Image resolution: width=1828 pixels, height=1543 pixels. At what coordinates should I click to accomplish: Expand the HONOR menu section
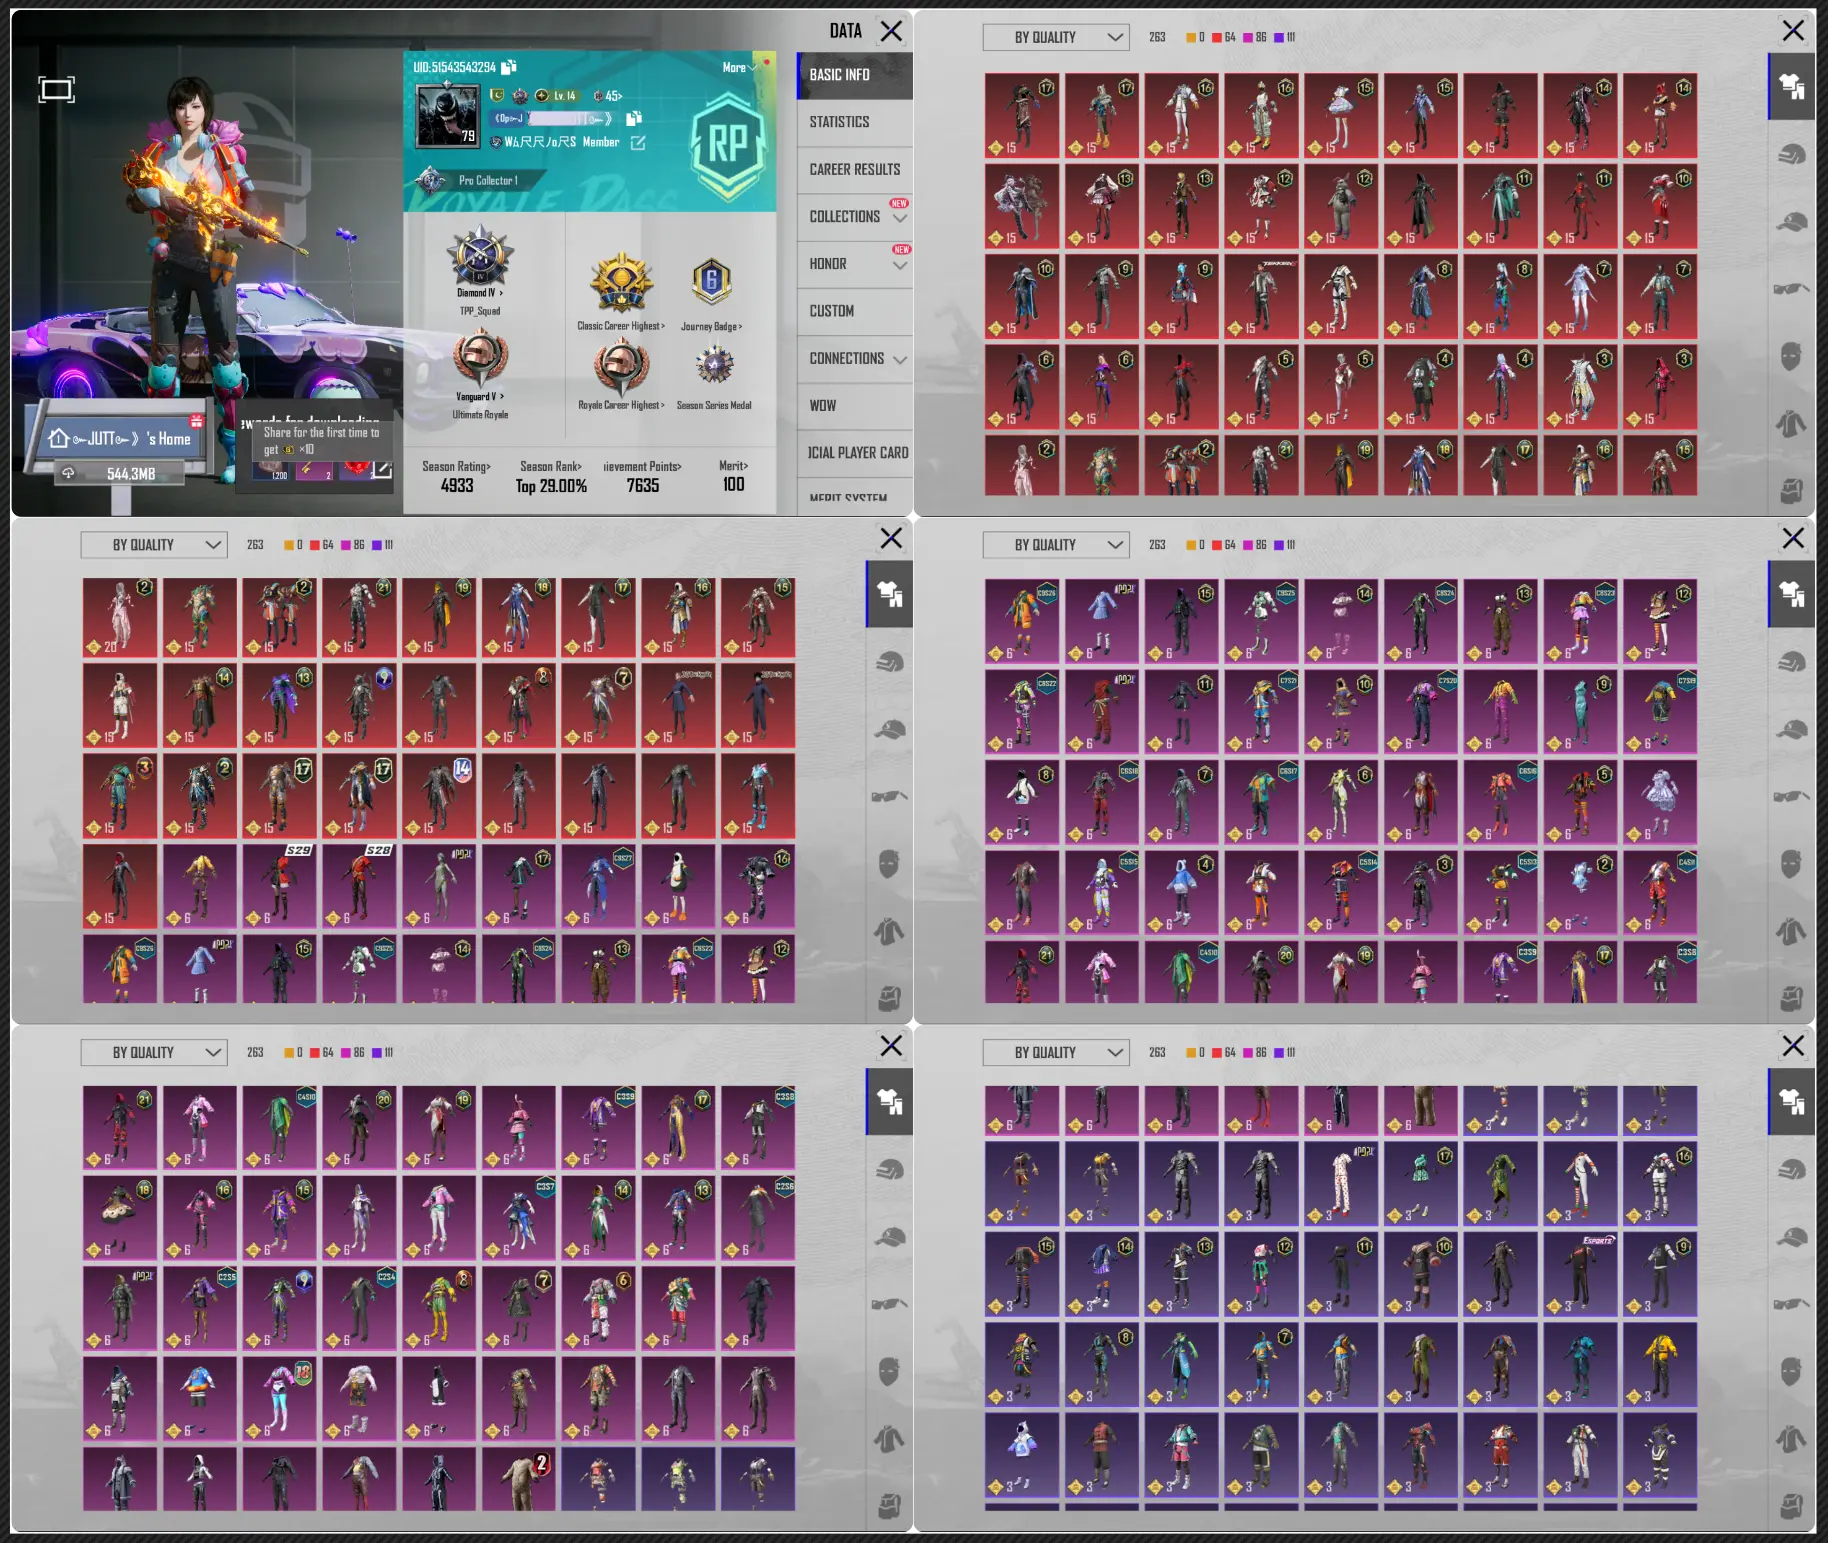855,264
